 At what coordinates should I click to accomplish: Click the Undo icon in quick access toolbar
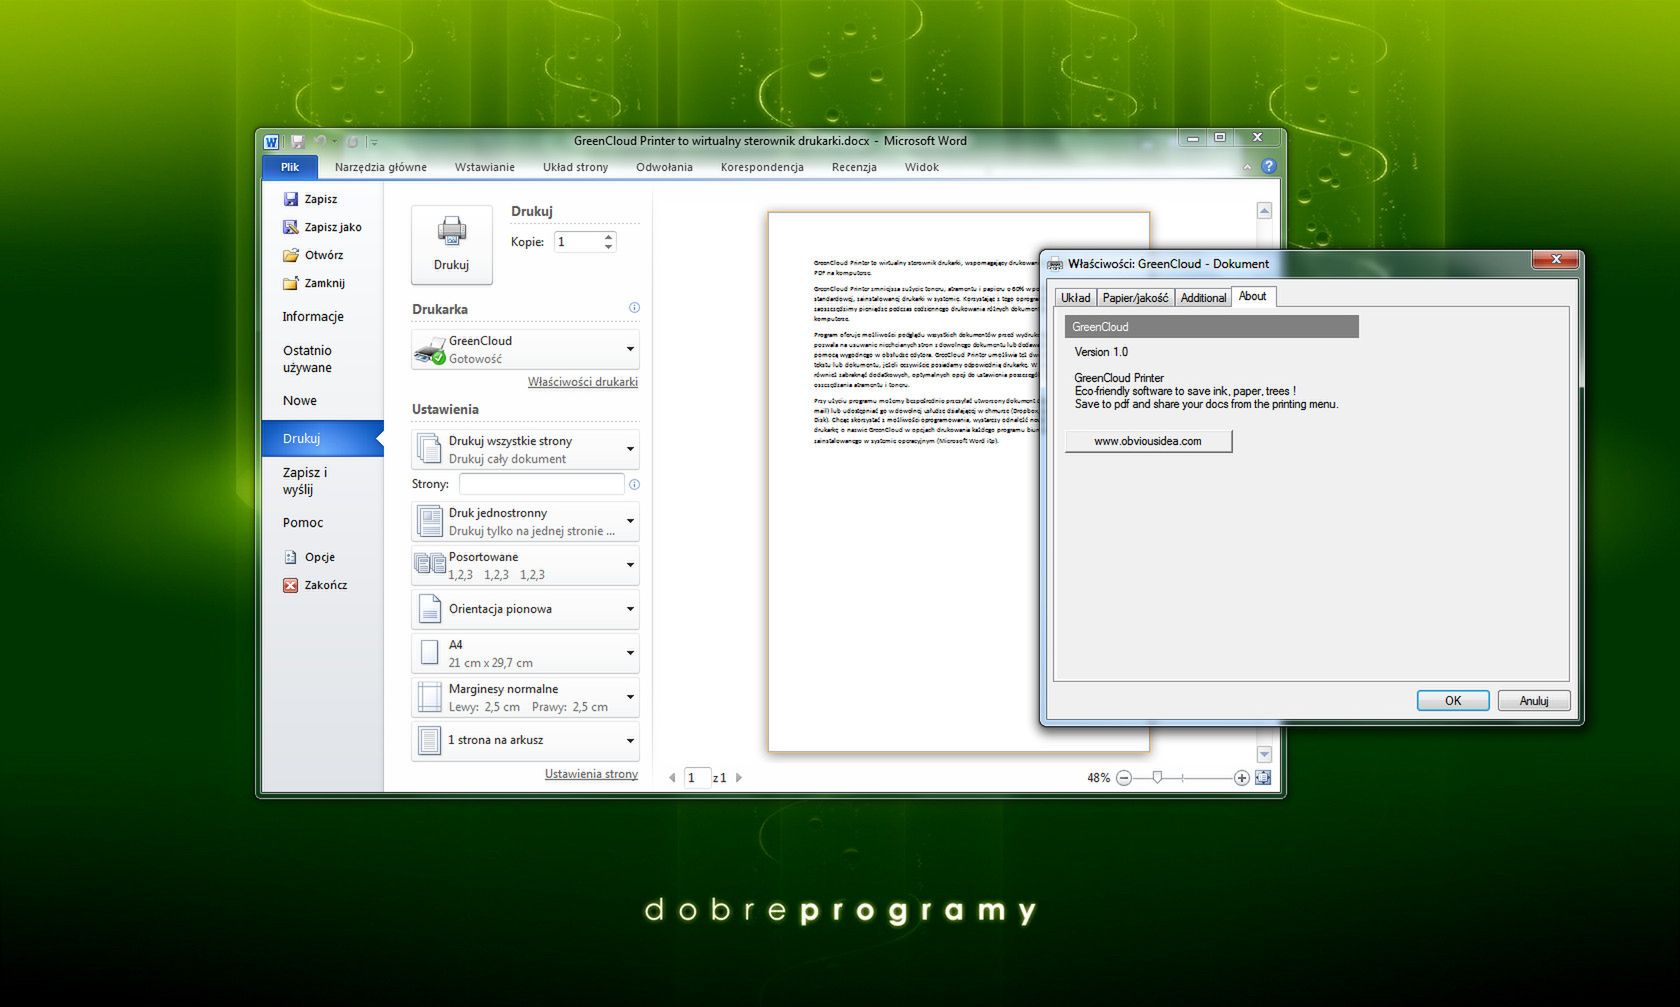click(x=320, y=142)
